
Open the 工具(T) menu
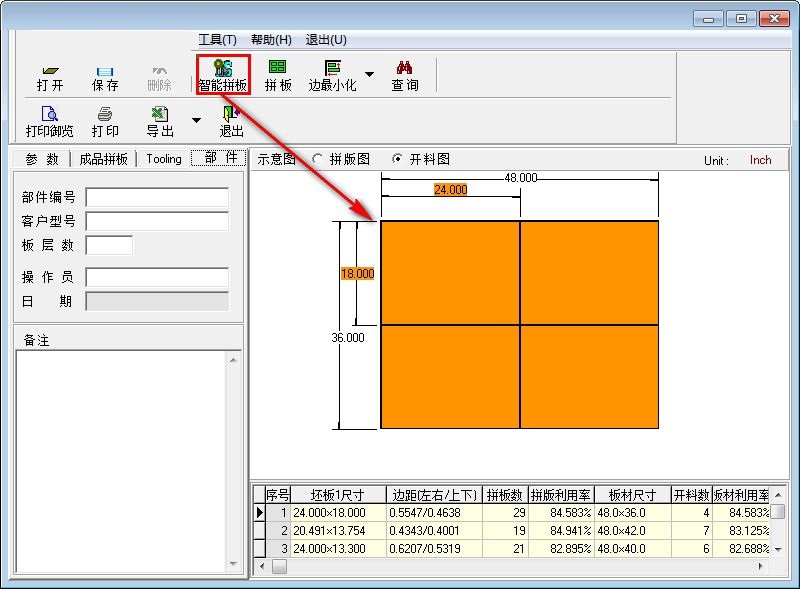click(x=217, y=40)
